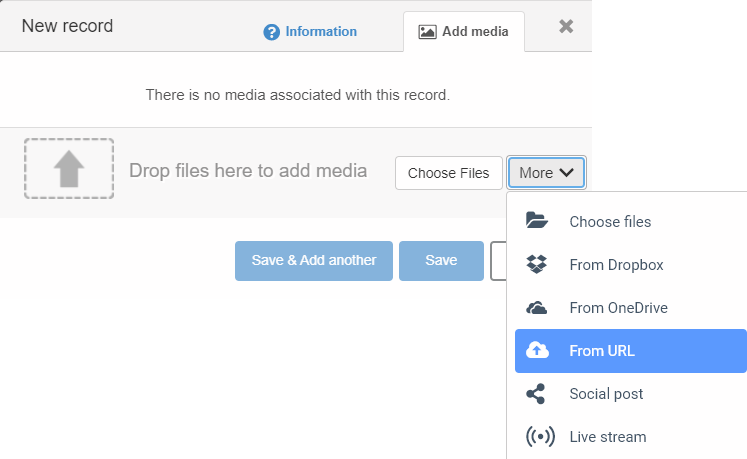The height and width of the screenshot is (459, 747).
Task: Select Live stream menu option
Action: click(631, 437)
